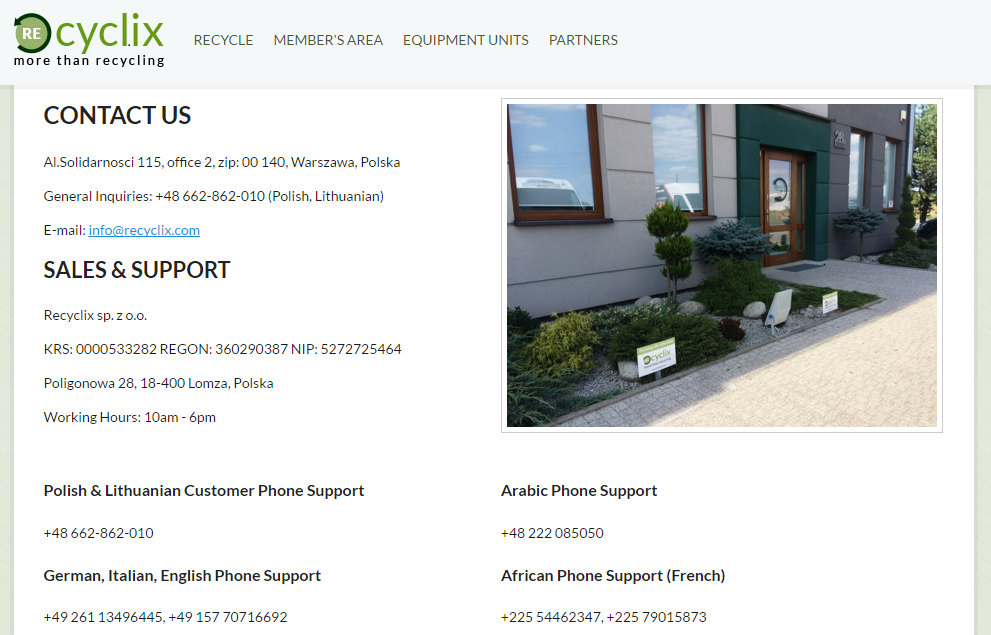
Task: Click the Recyclix logo
Action: 89,40
